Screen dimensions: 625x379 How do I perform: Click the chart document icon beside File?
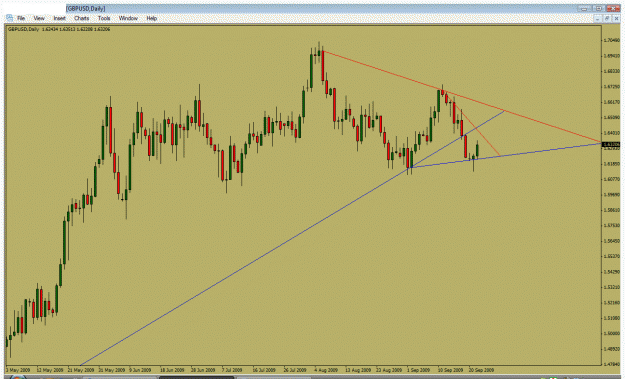point(10,18)
